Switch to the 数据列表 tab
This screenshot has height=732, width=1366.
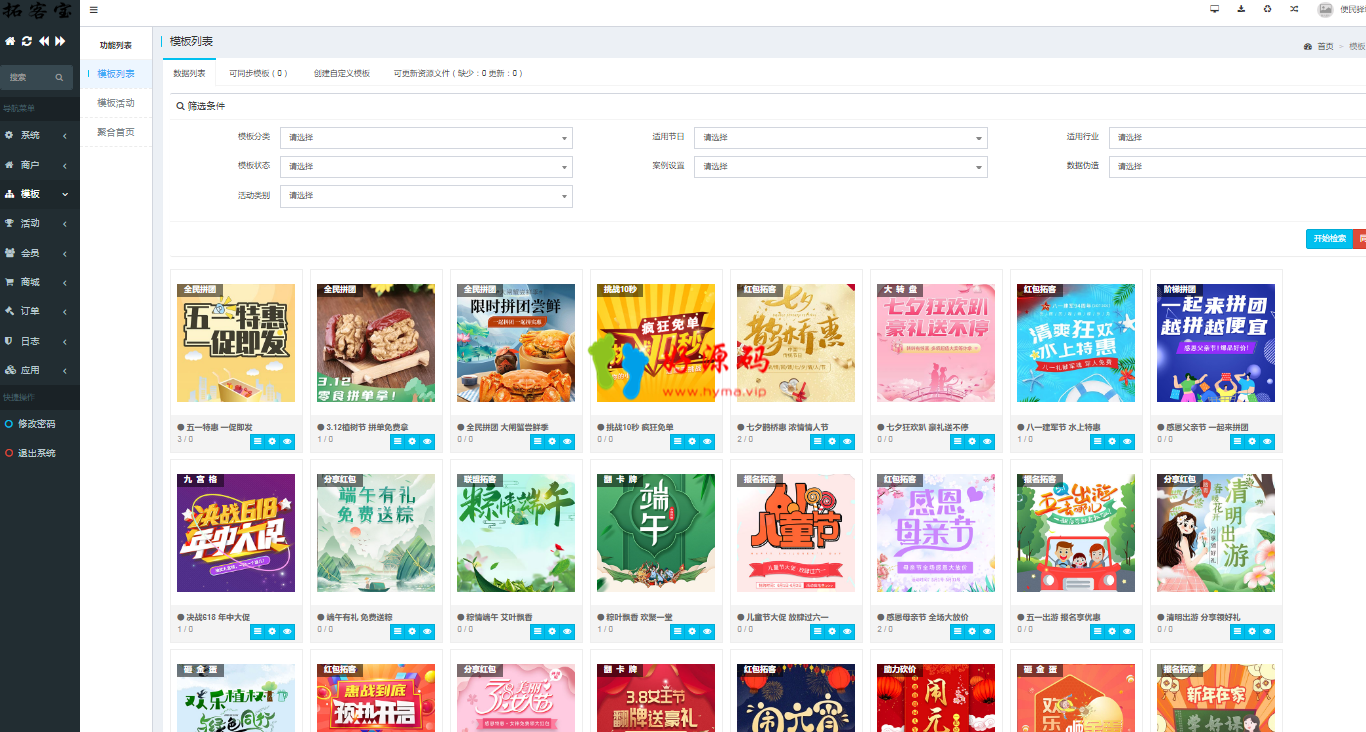point(189,73)
